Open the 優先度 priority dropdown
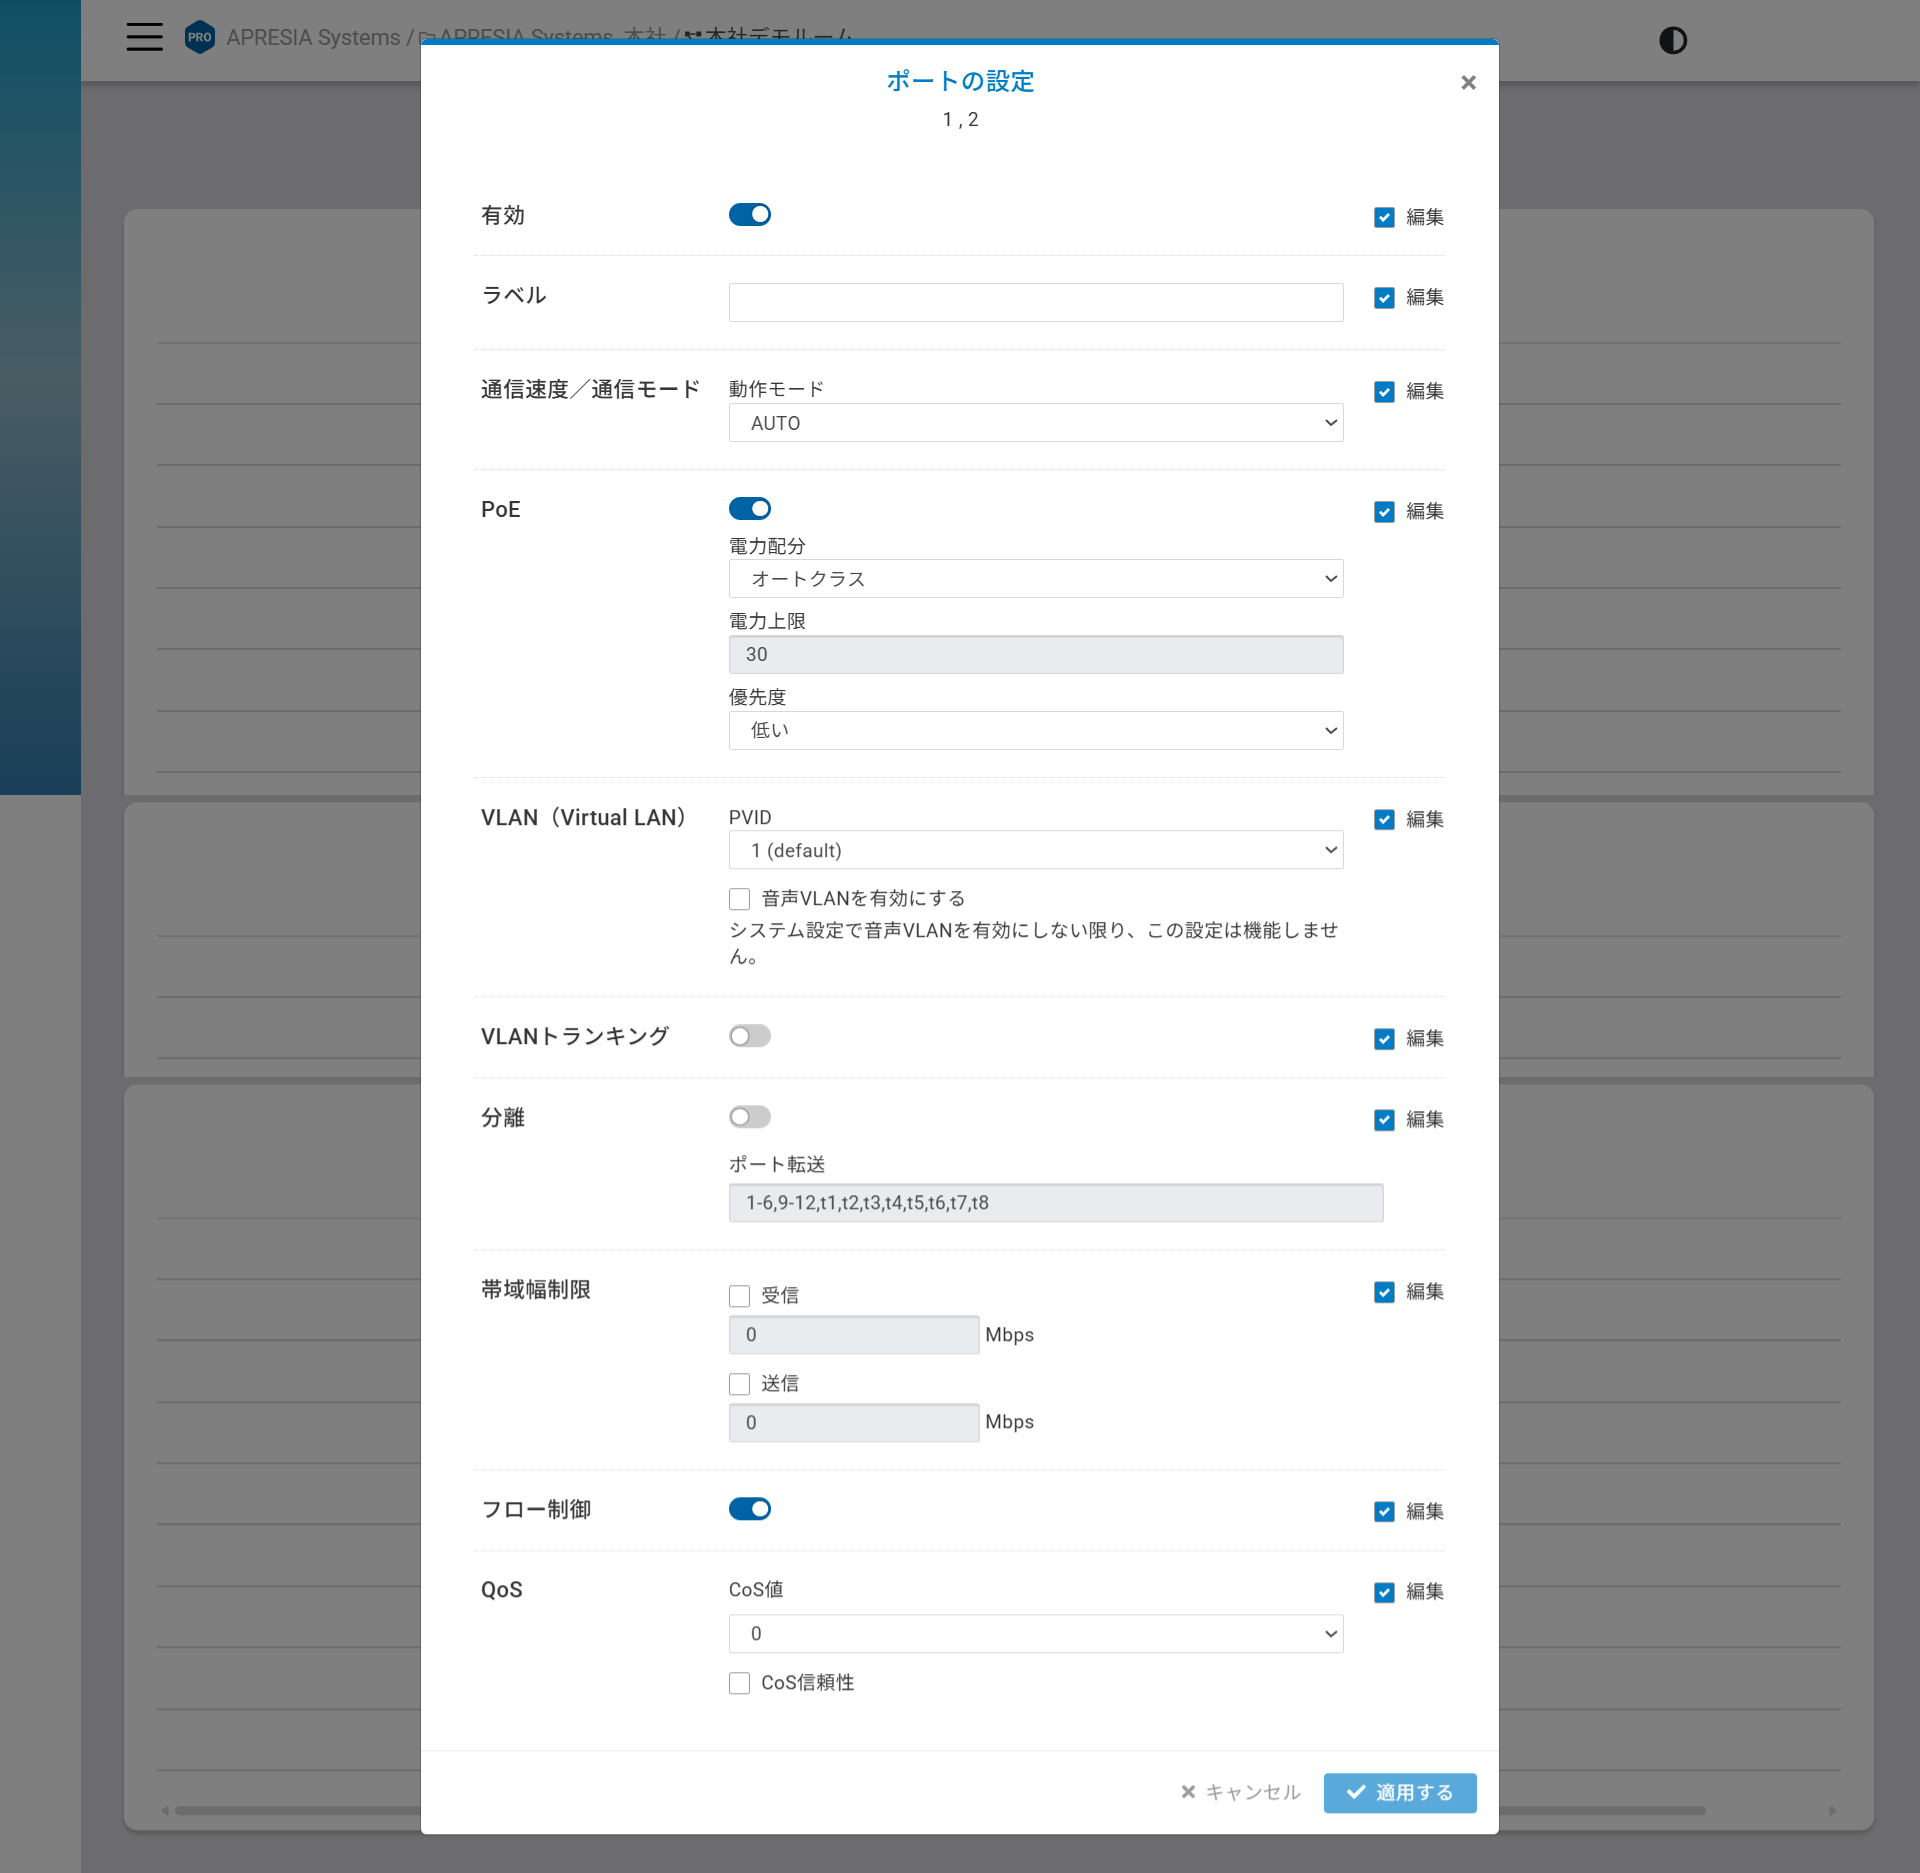This screenshot has width=1920, height=1873. (x=1035, y=730)
